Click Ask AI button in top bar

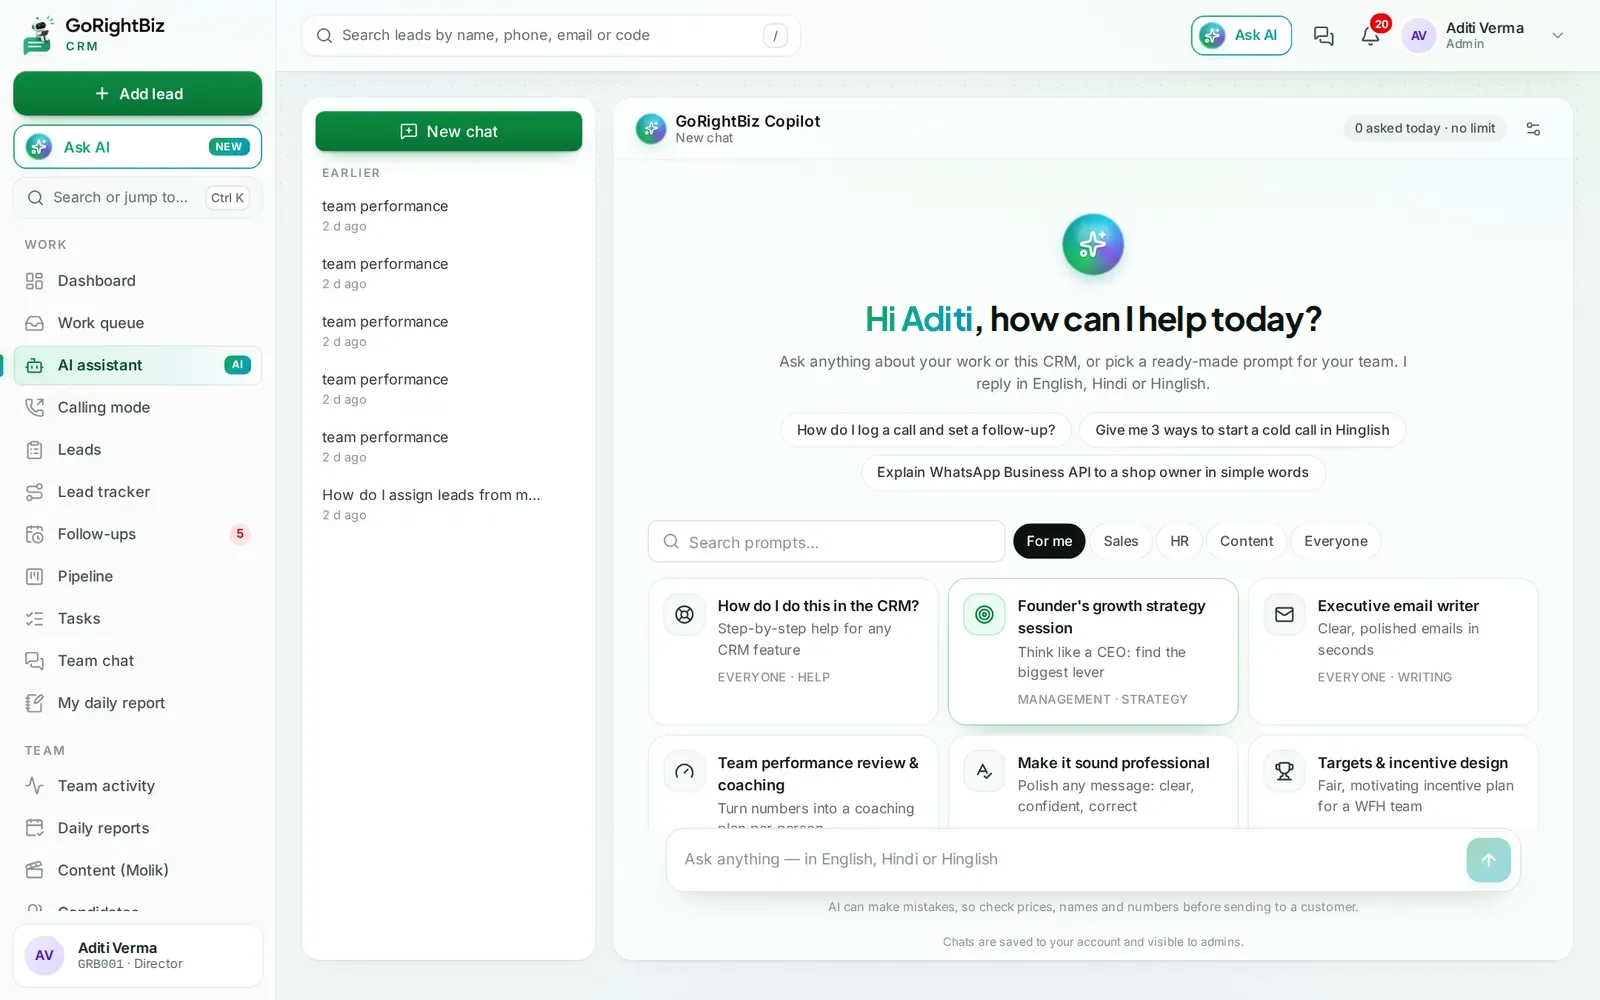[1241, 36]
